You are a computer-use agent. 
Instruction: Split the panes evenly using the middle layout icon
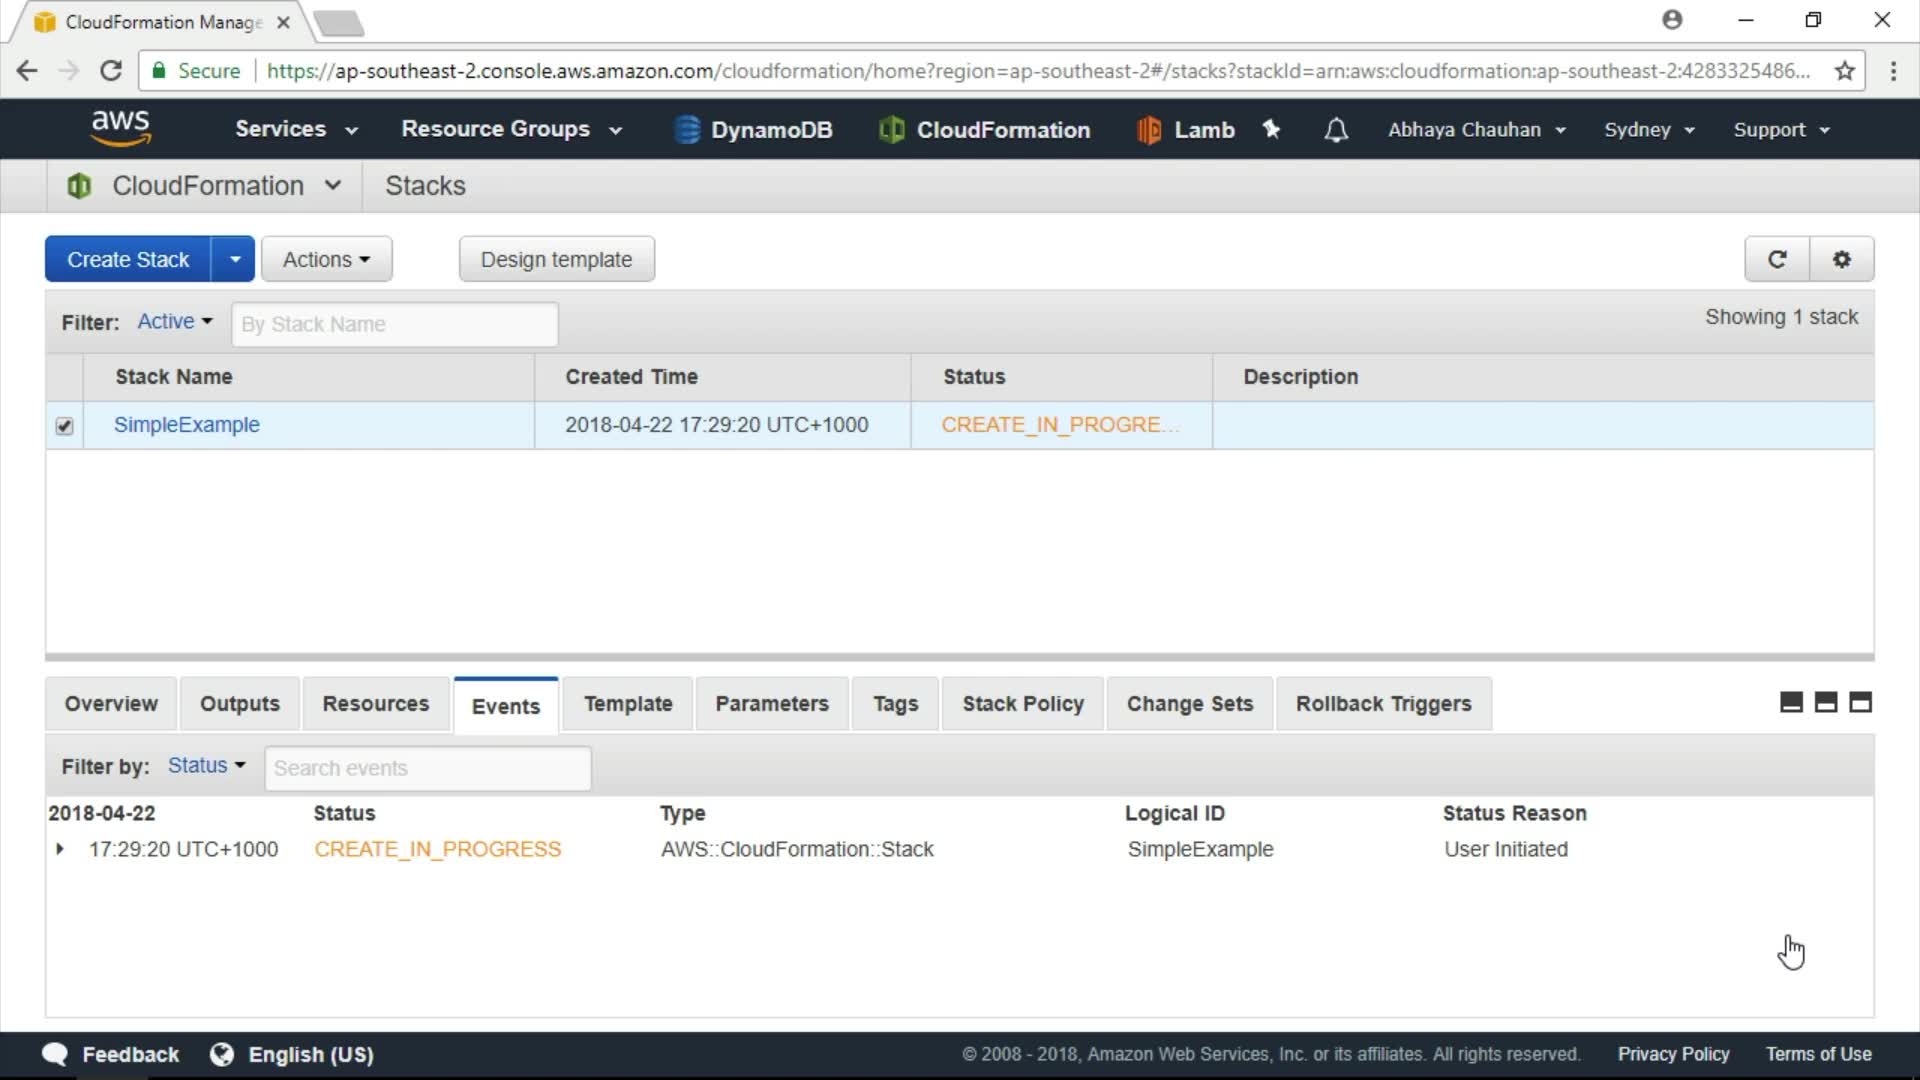pyautogui.click(x=1826, y=703)
